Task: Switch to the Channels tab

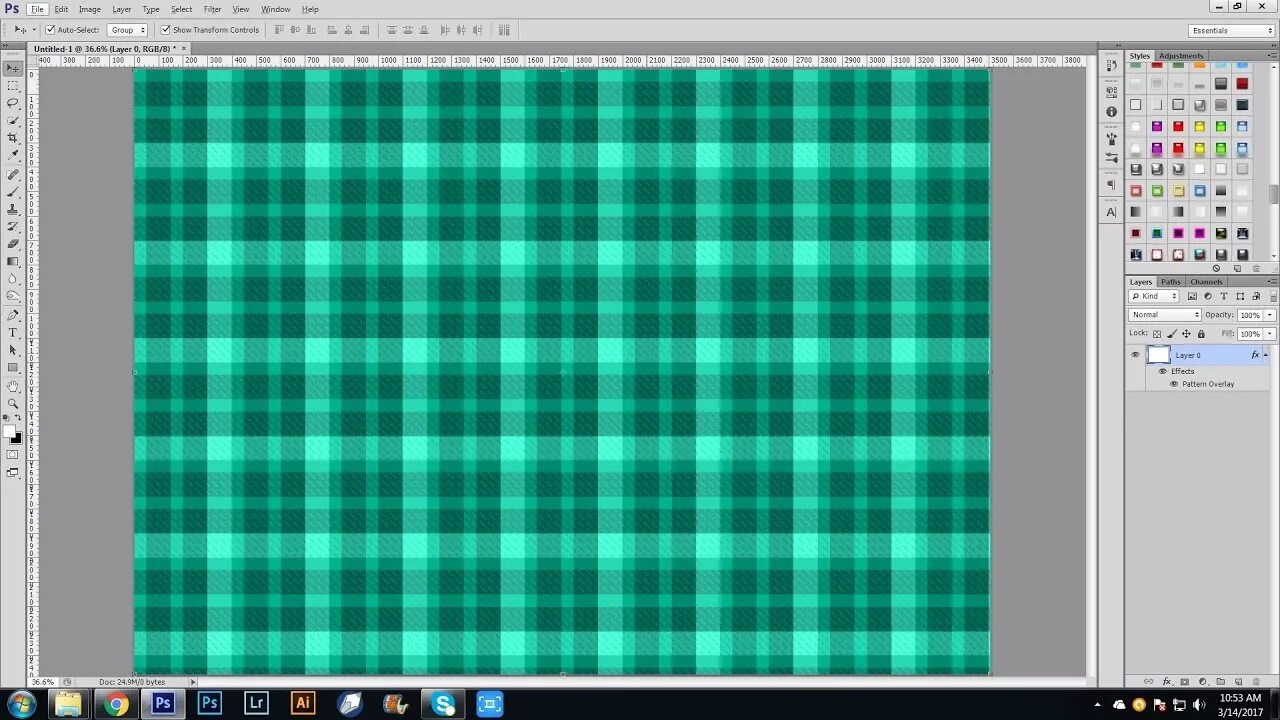Action: pyautogui.click(x=1206, y=282)
